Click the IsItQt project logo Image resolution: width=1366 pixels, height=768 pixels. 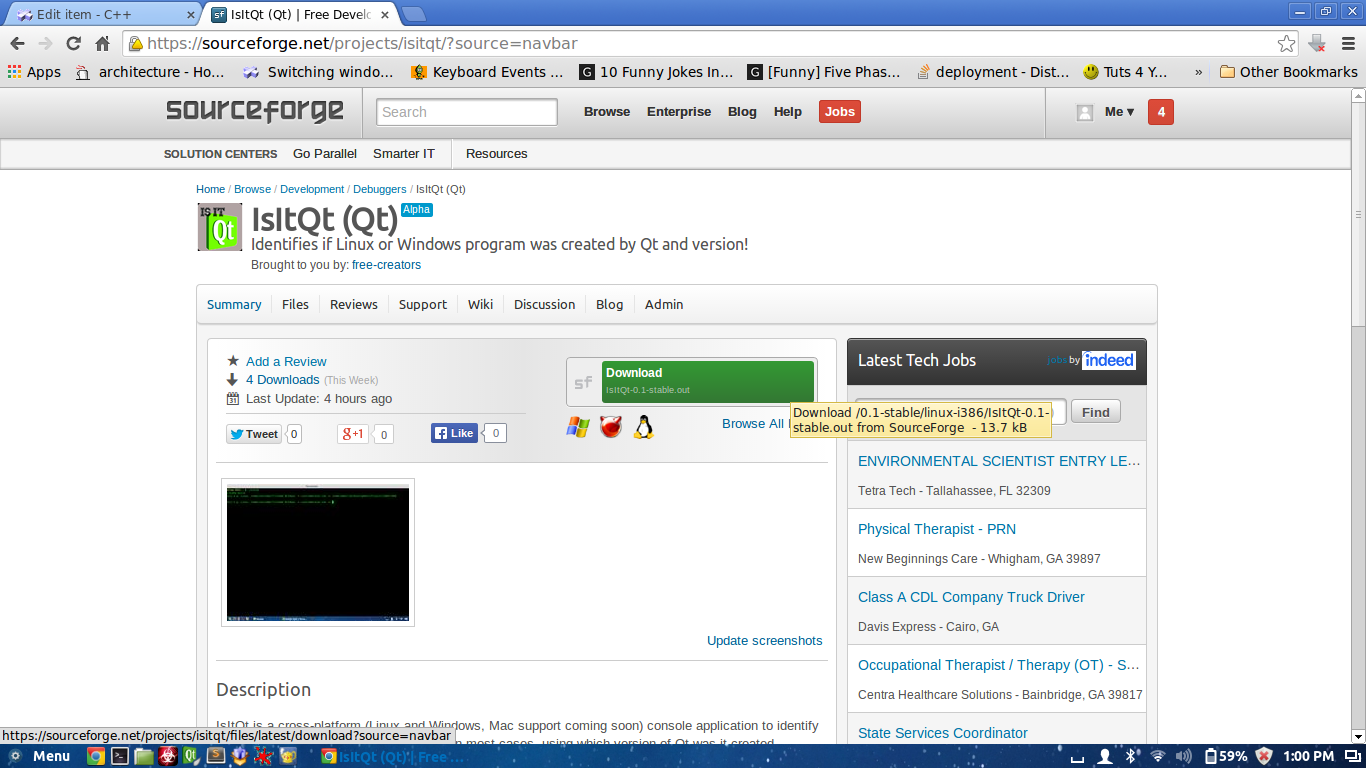coord(220,227)
